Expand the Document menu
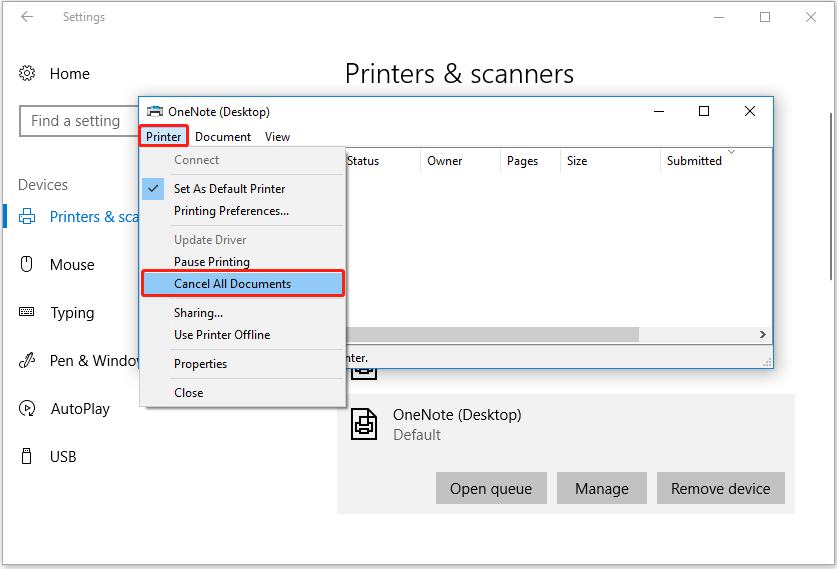The image size is (837, 569). pos(223,137)
